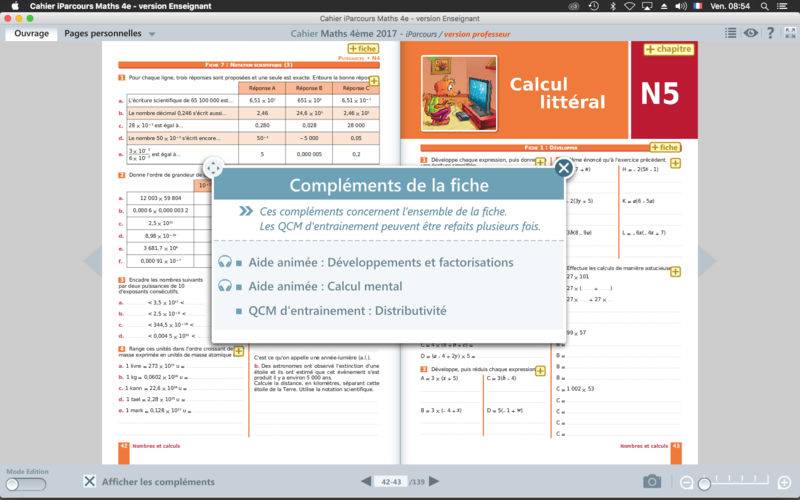Click the +chapitre button on N5 header
800x500 pixels.
(x=668, y=49)
